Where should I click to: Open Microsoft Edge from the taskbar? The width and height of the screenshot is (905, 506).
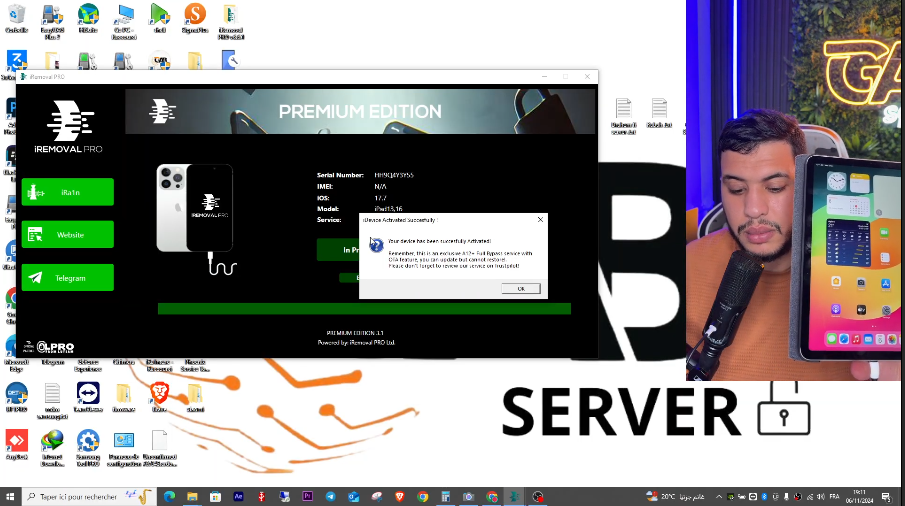[170, 496]
